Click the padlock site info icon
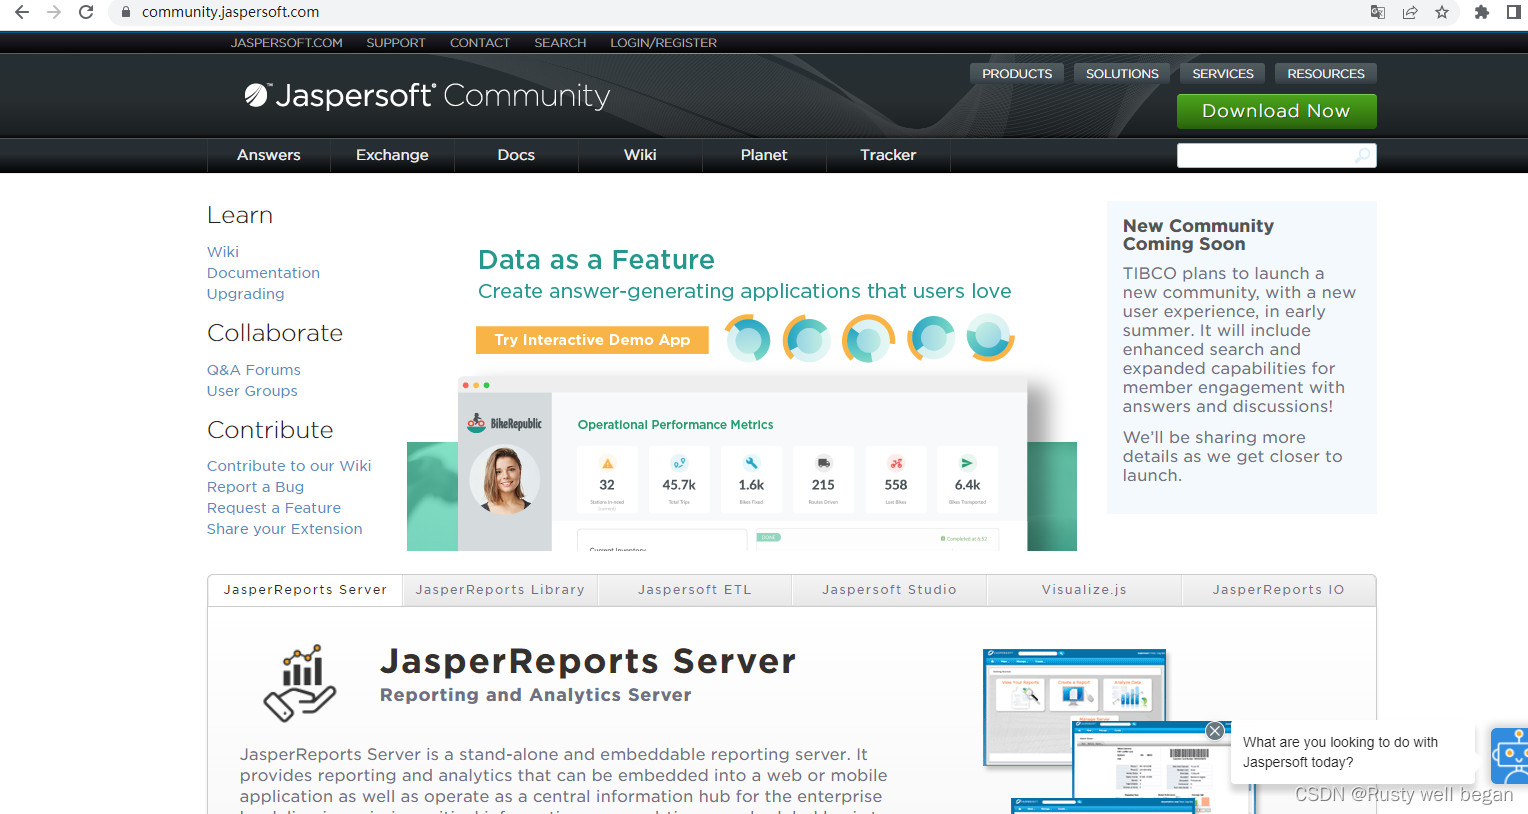Screen dimensions: 1528x814 point(125,12)
